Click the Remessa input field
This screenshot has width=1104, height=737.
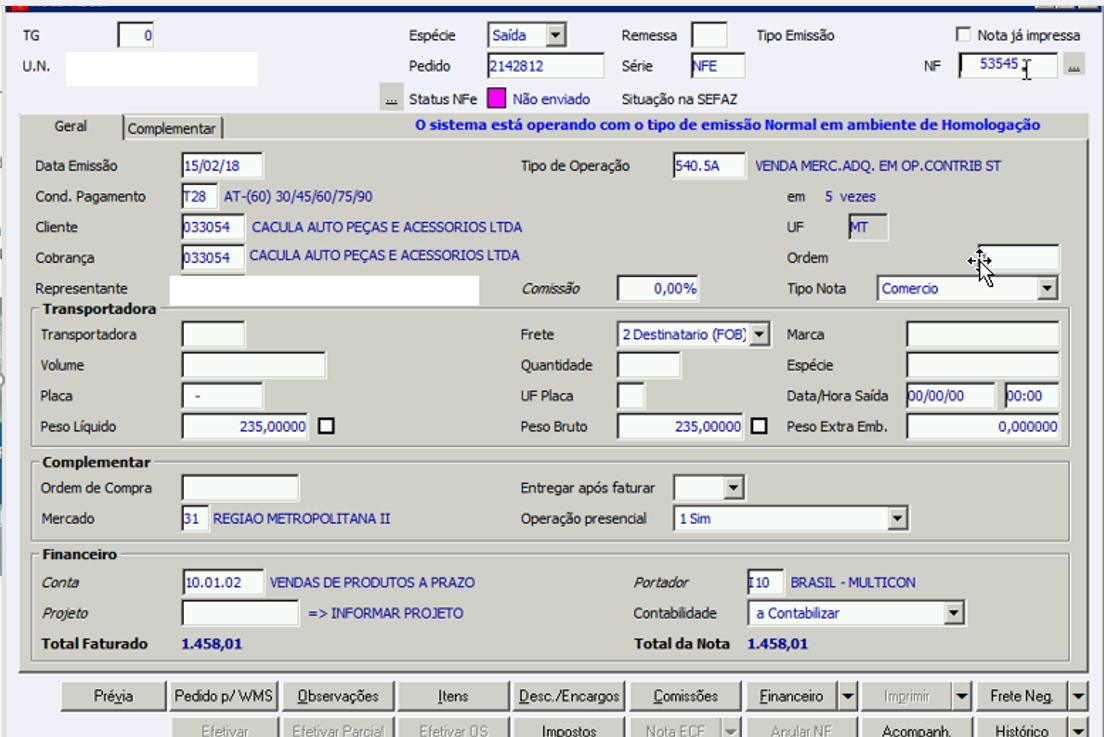click(708, 35)
